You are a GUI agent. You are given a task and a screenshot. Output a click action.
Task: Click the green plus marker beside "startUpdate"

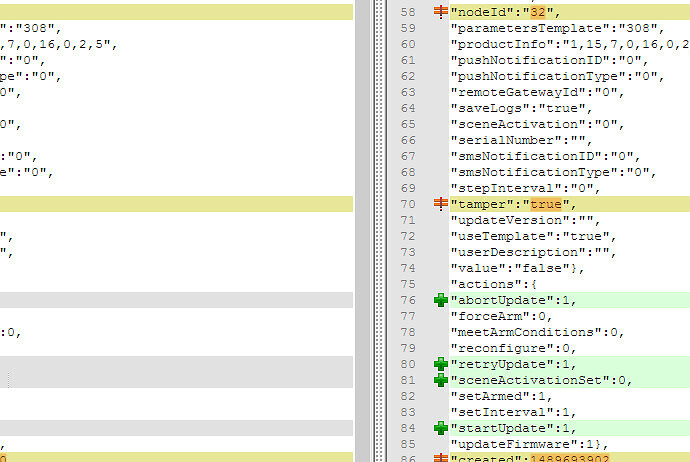(440, 428)
